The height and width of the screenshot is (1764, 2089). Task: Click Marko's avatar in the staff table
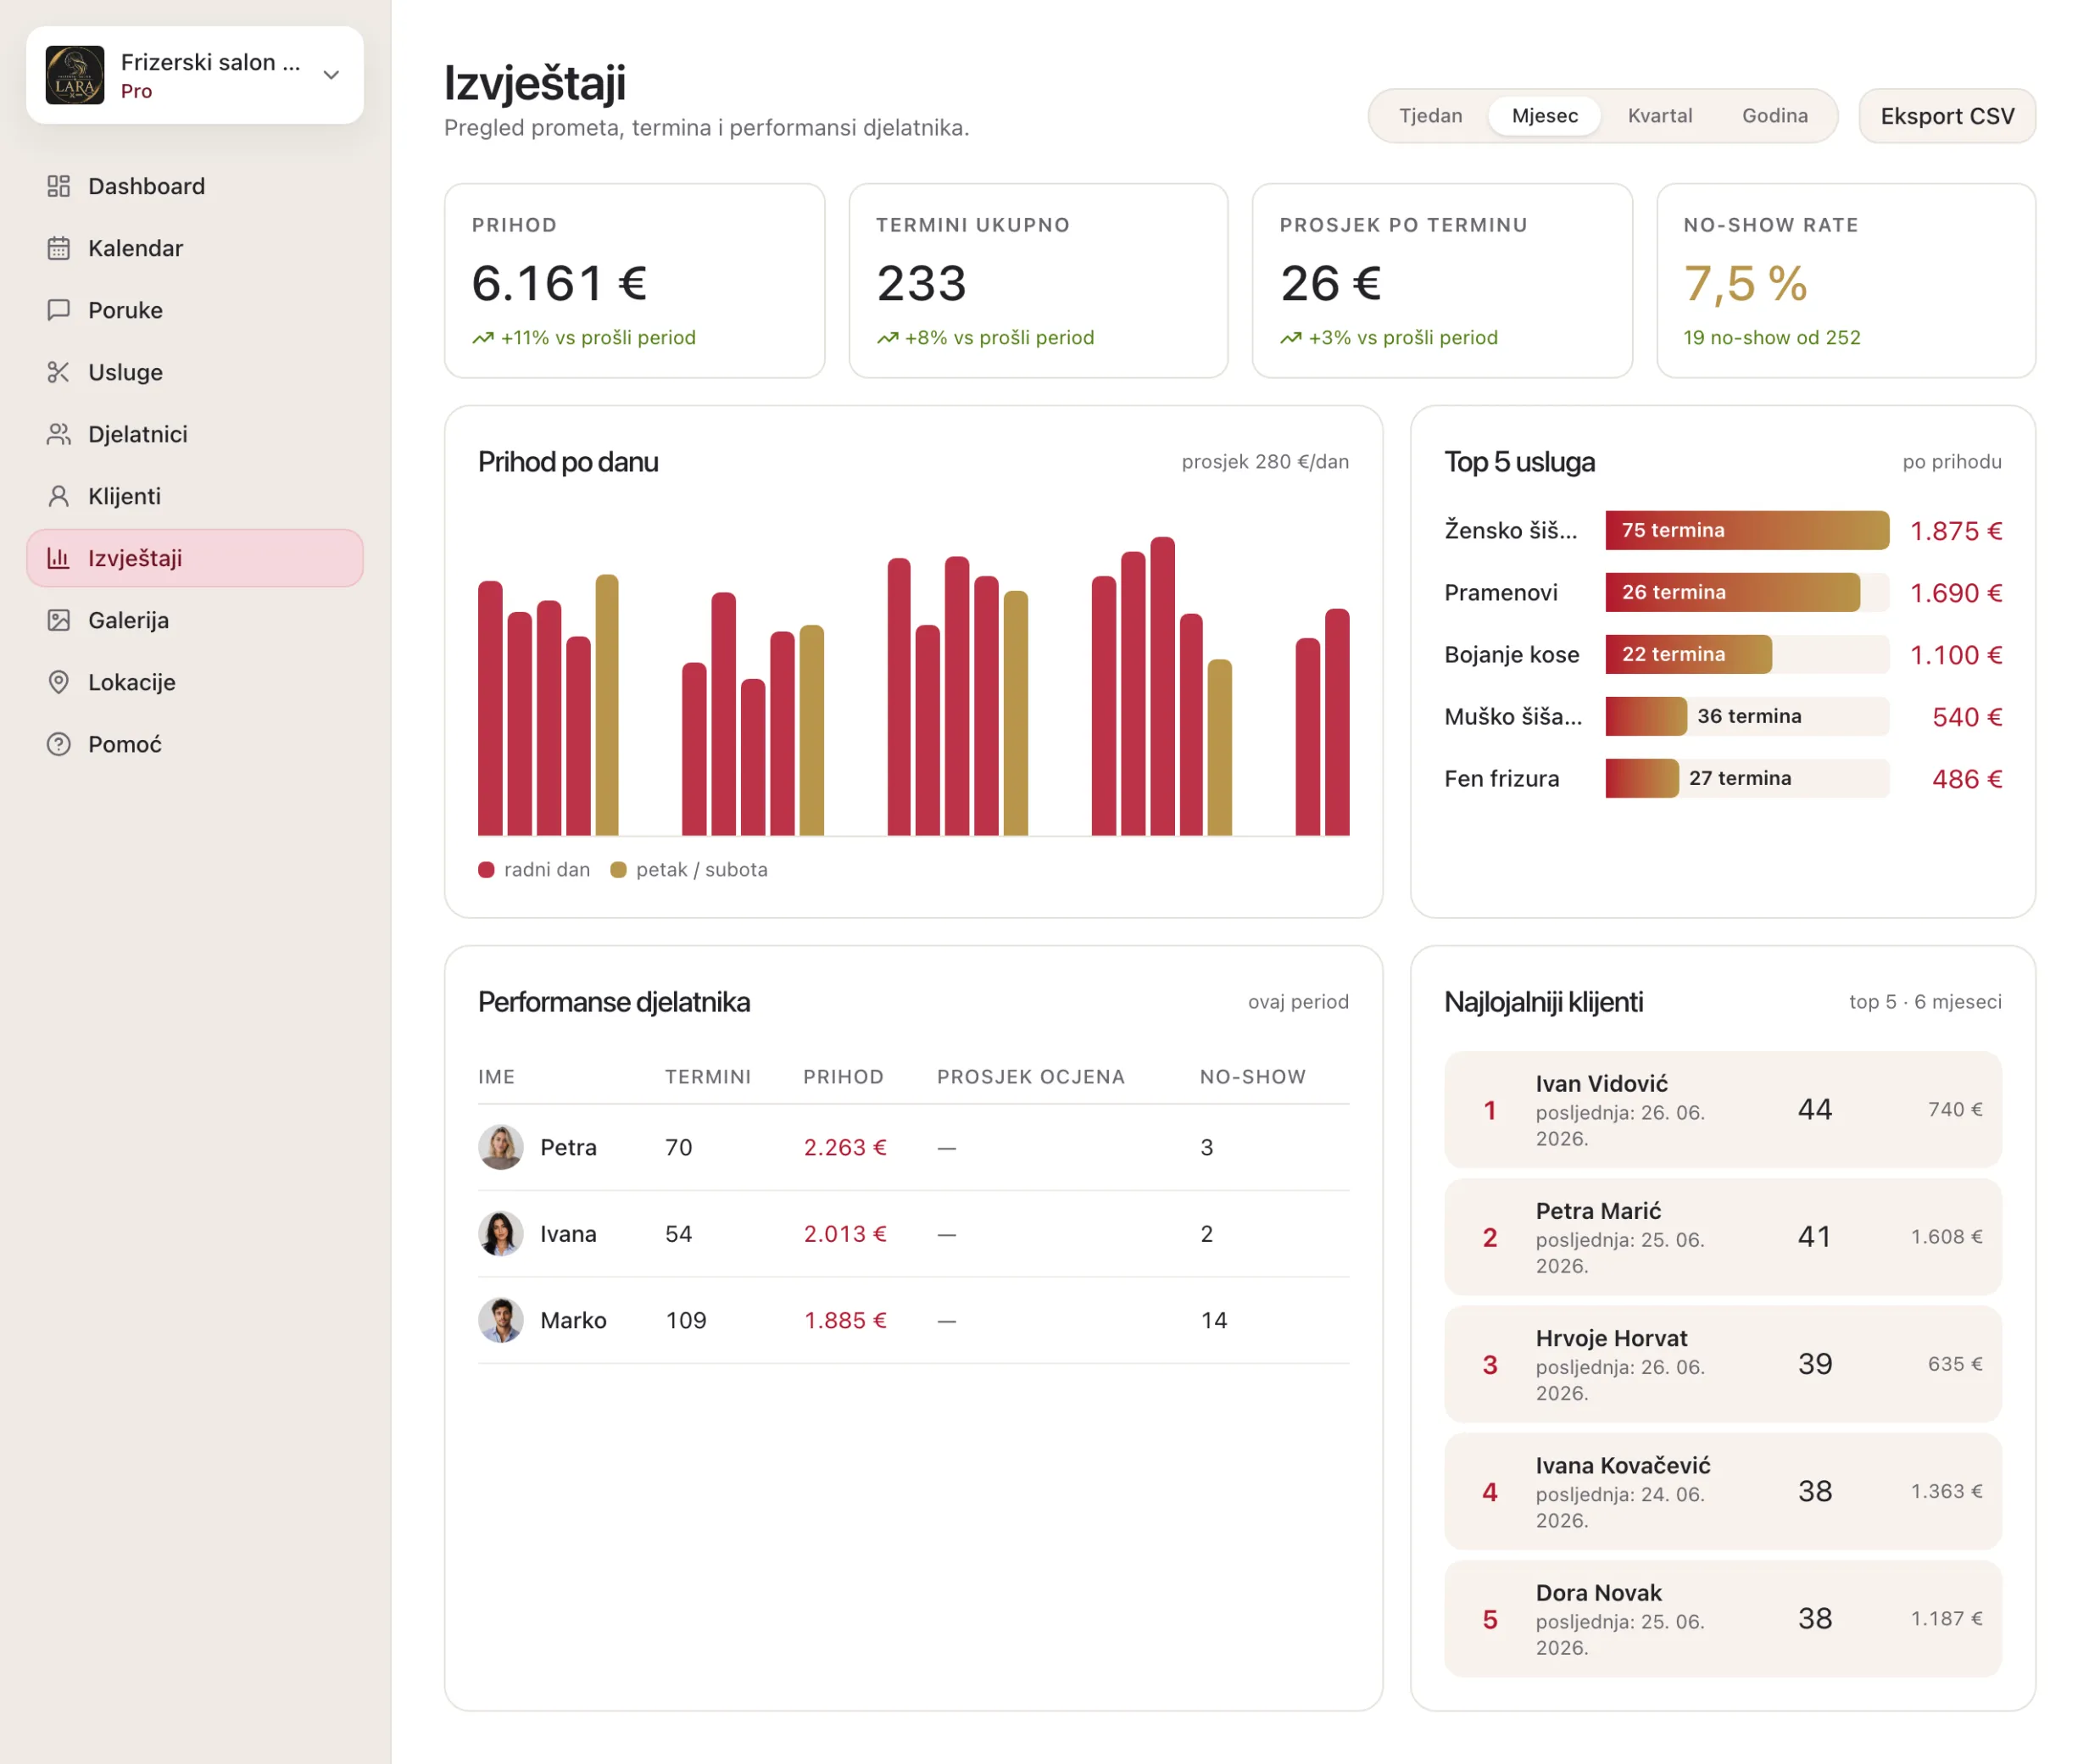pos(501,1320)
